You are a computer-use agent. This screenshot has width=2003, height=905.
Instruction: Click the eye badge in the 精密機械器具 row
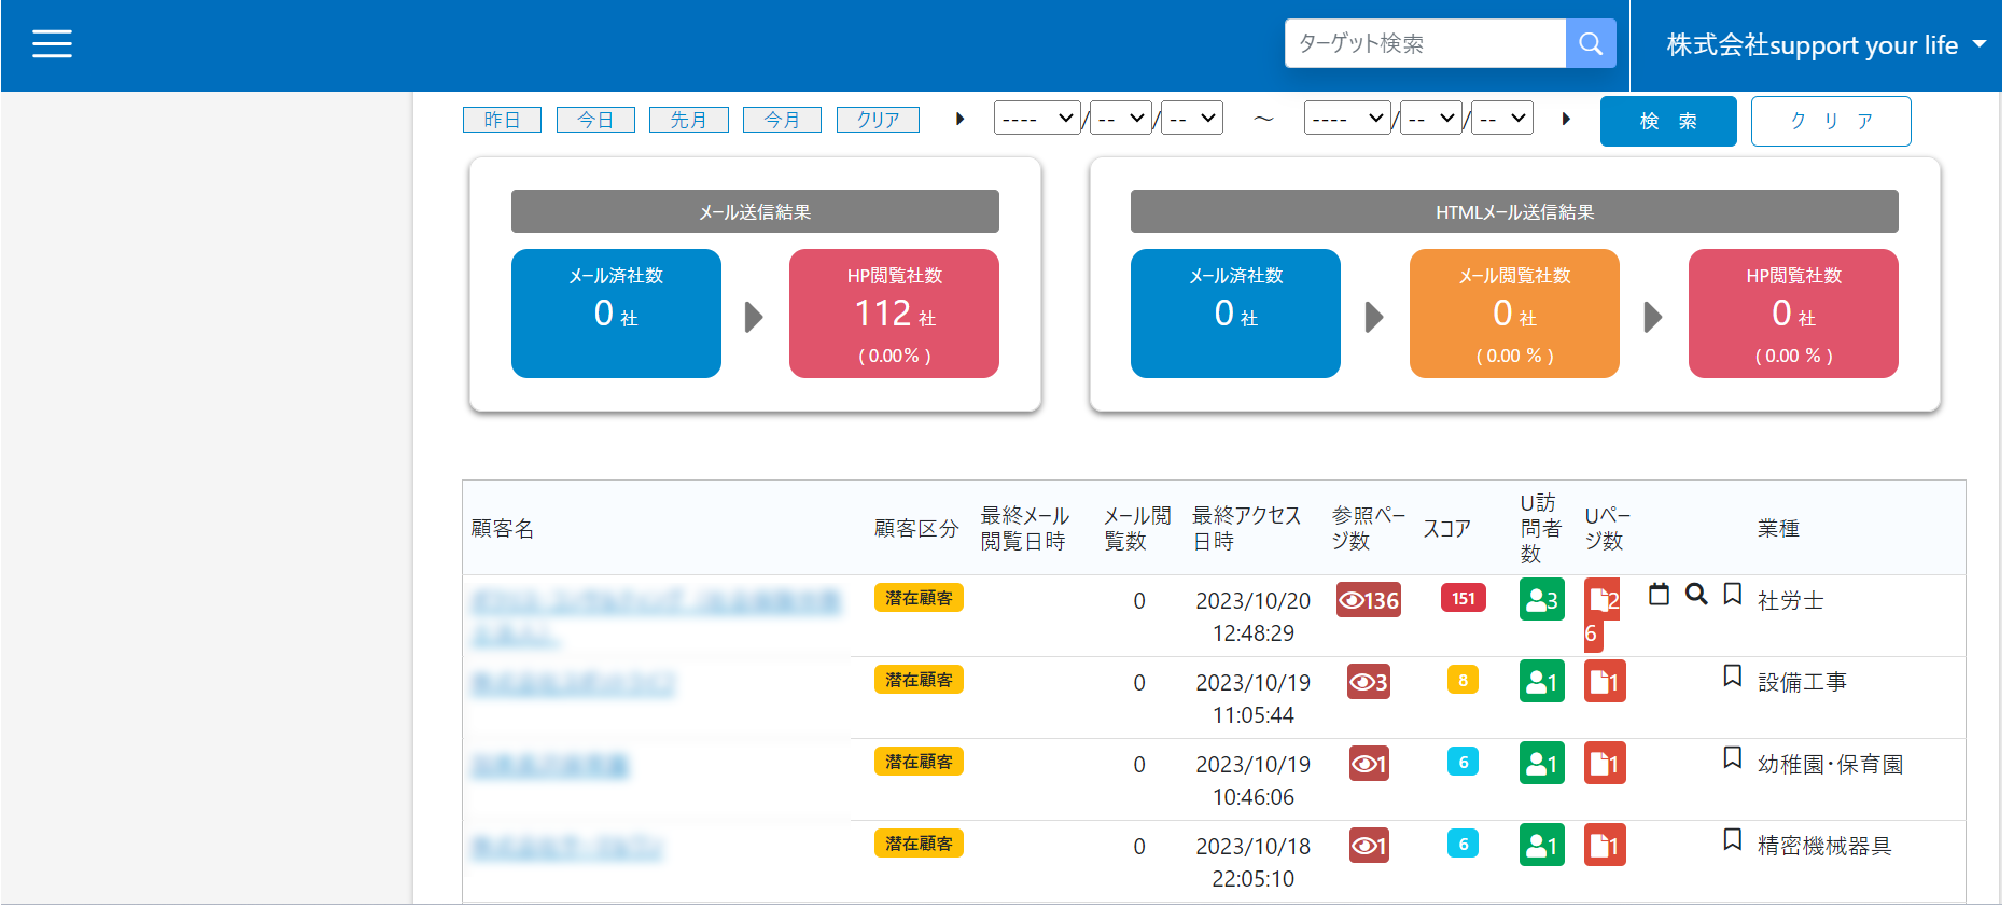click(1368, 846)
